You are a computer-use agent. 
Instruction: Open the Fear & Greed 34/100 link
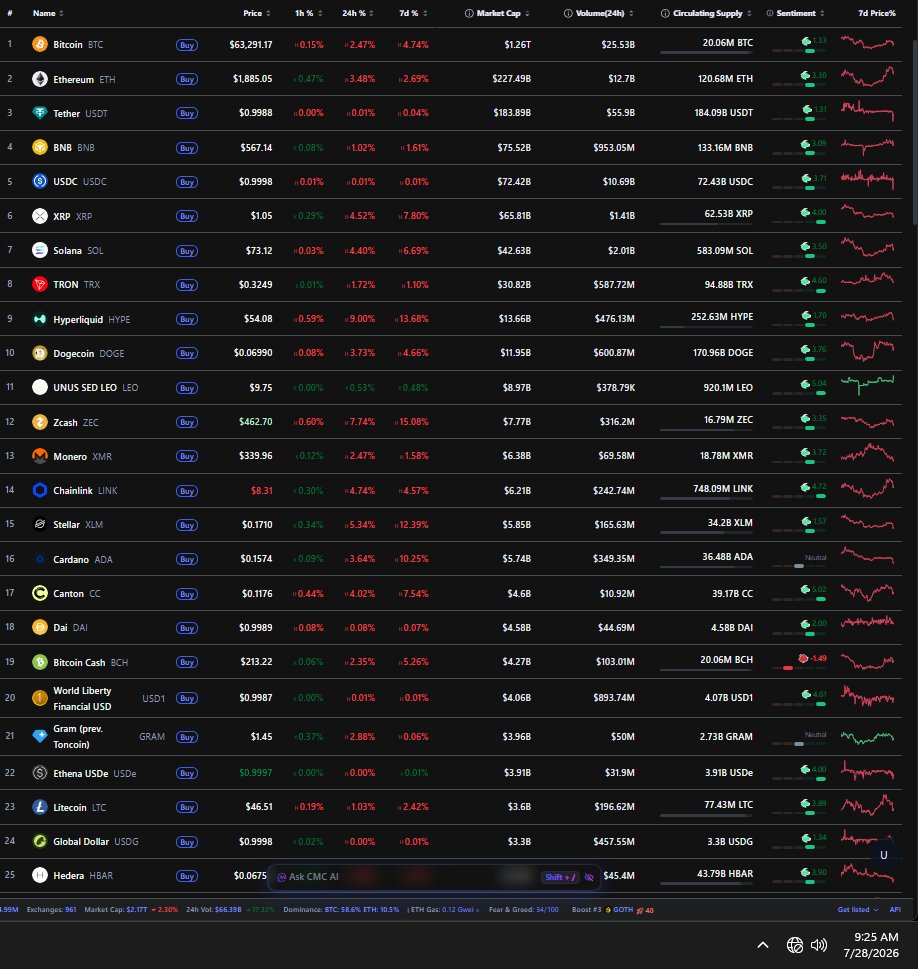pos(524,910)
